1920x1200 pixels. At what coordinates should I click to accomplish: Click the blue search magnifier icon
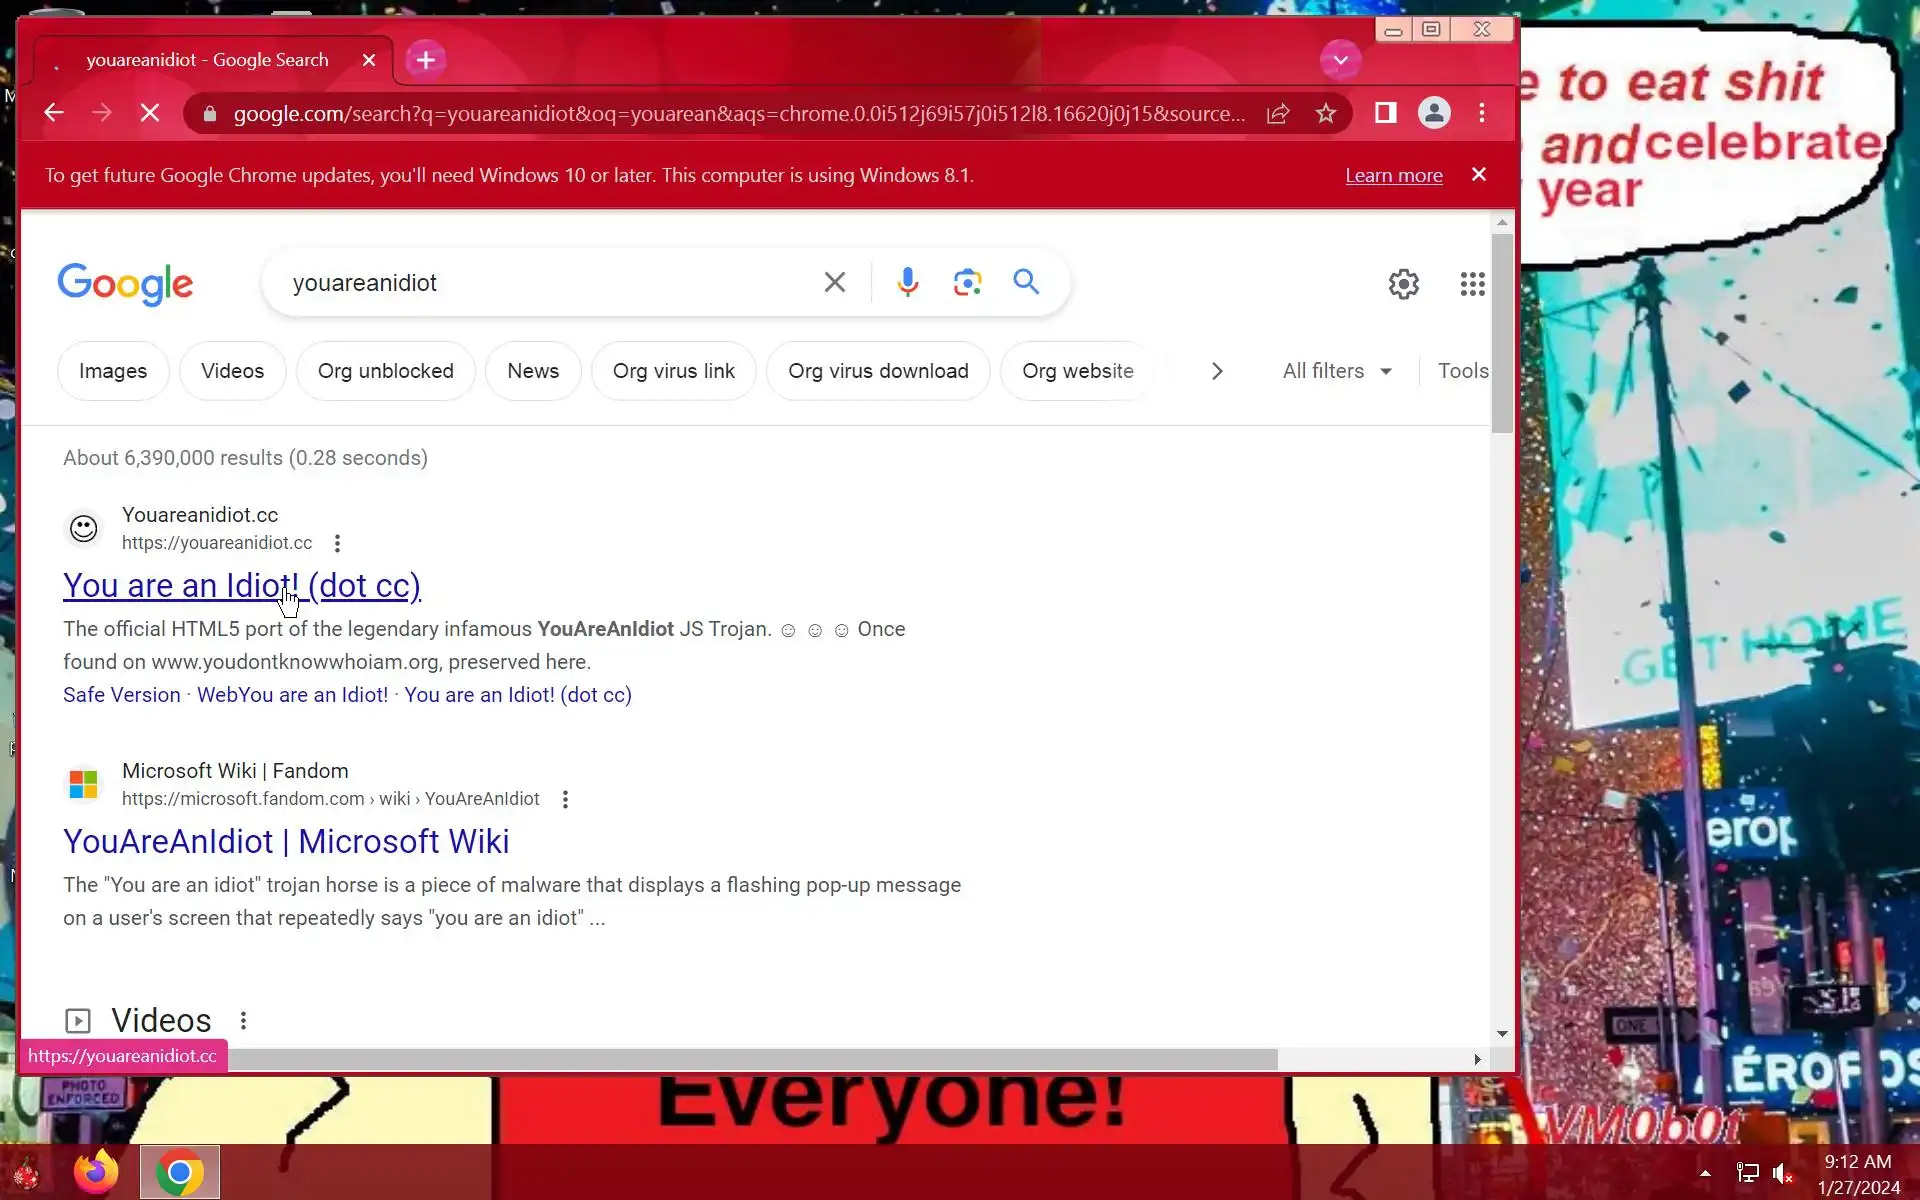pos(1026,282)
